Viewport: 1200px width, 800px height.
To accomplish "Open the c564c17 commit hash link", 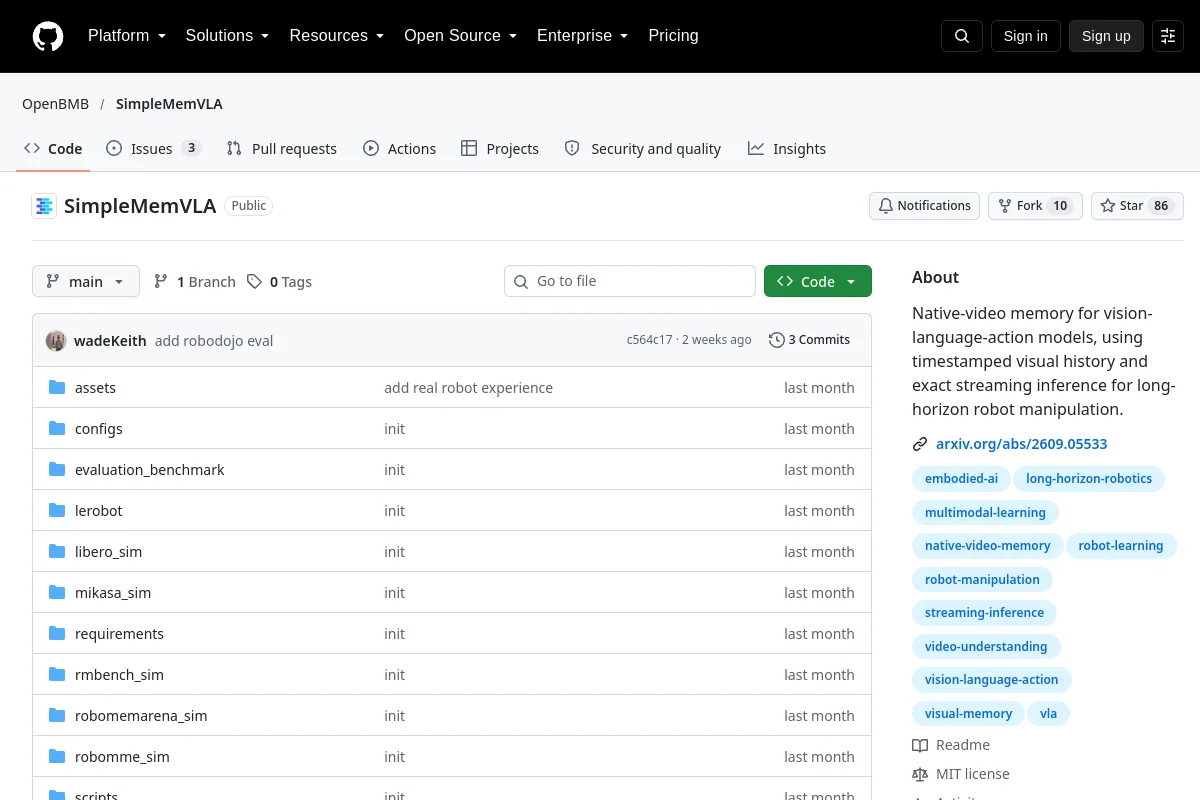I will tap(650, 340).
